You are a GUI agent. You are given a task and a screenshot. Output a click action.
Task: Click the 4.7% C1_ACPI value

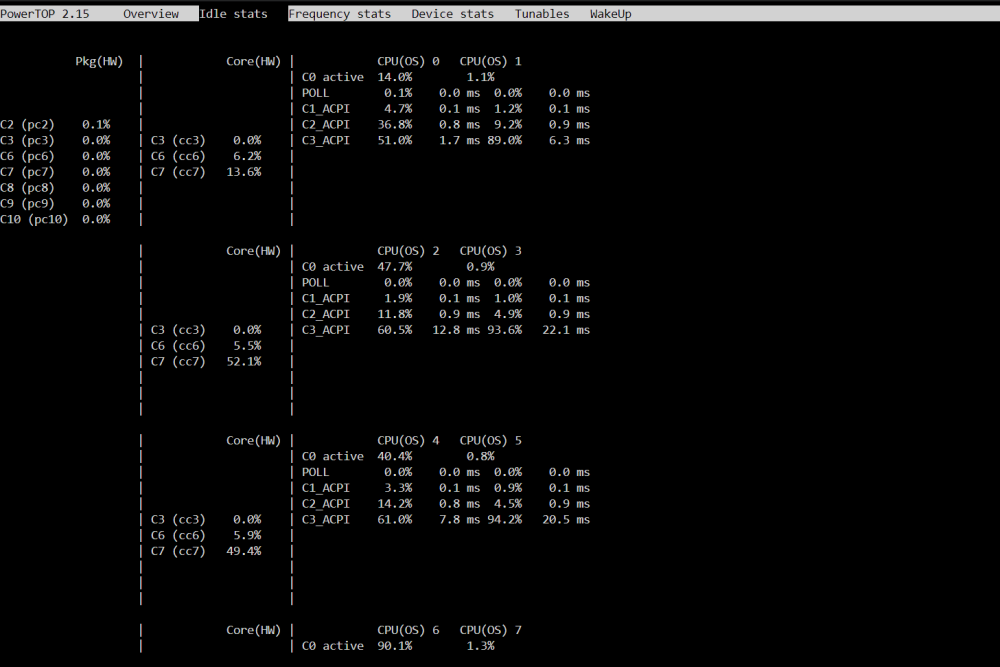398,109
